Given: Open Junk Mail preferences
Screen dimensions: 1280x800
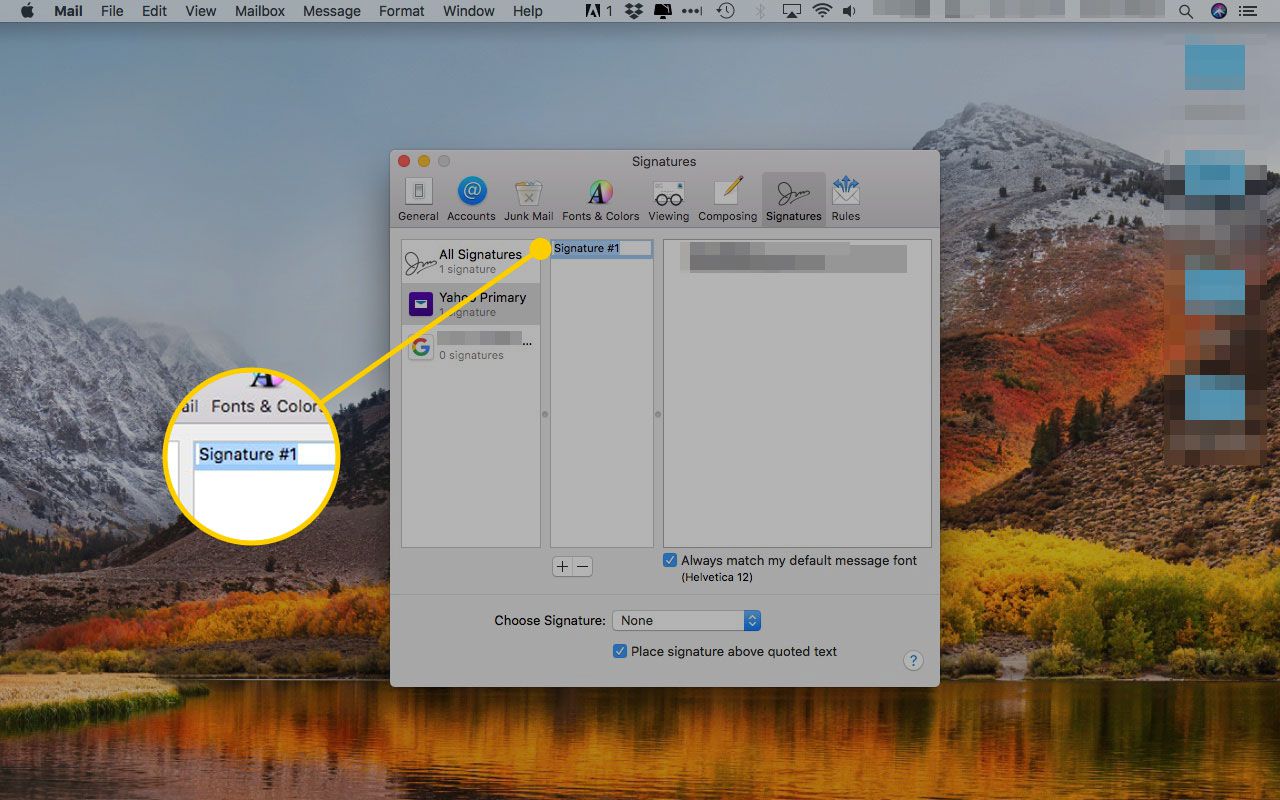Looking at the screenshot, I should click(528, 199).
